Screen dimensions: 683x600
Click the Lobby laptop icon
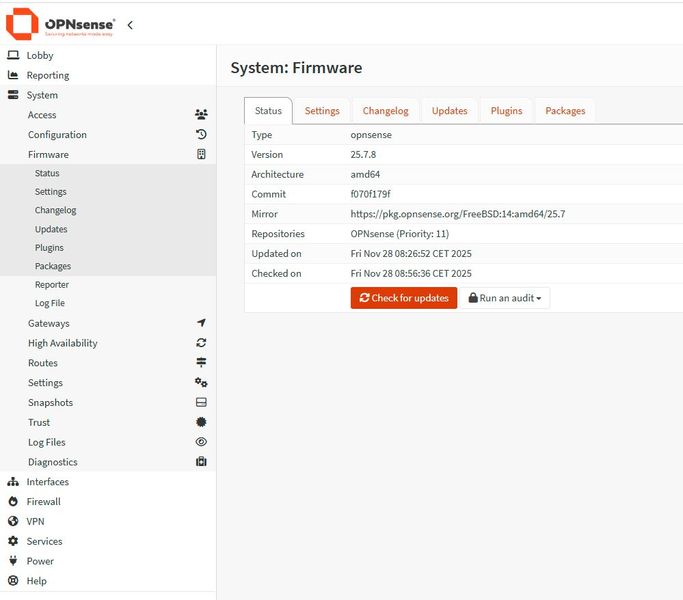click(x=14, y=55)
